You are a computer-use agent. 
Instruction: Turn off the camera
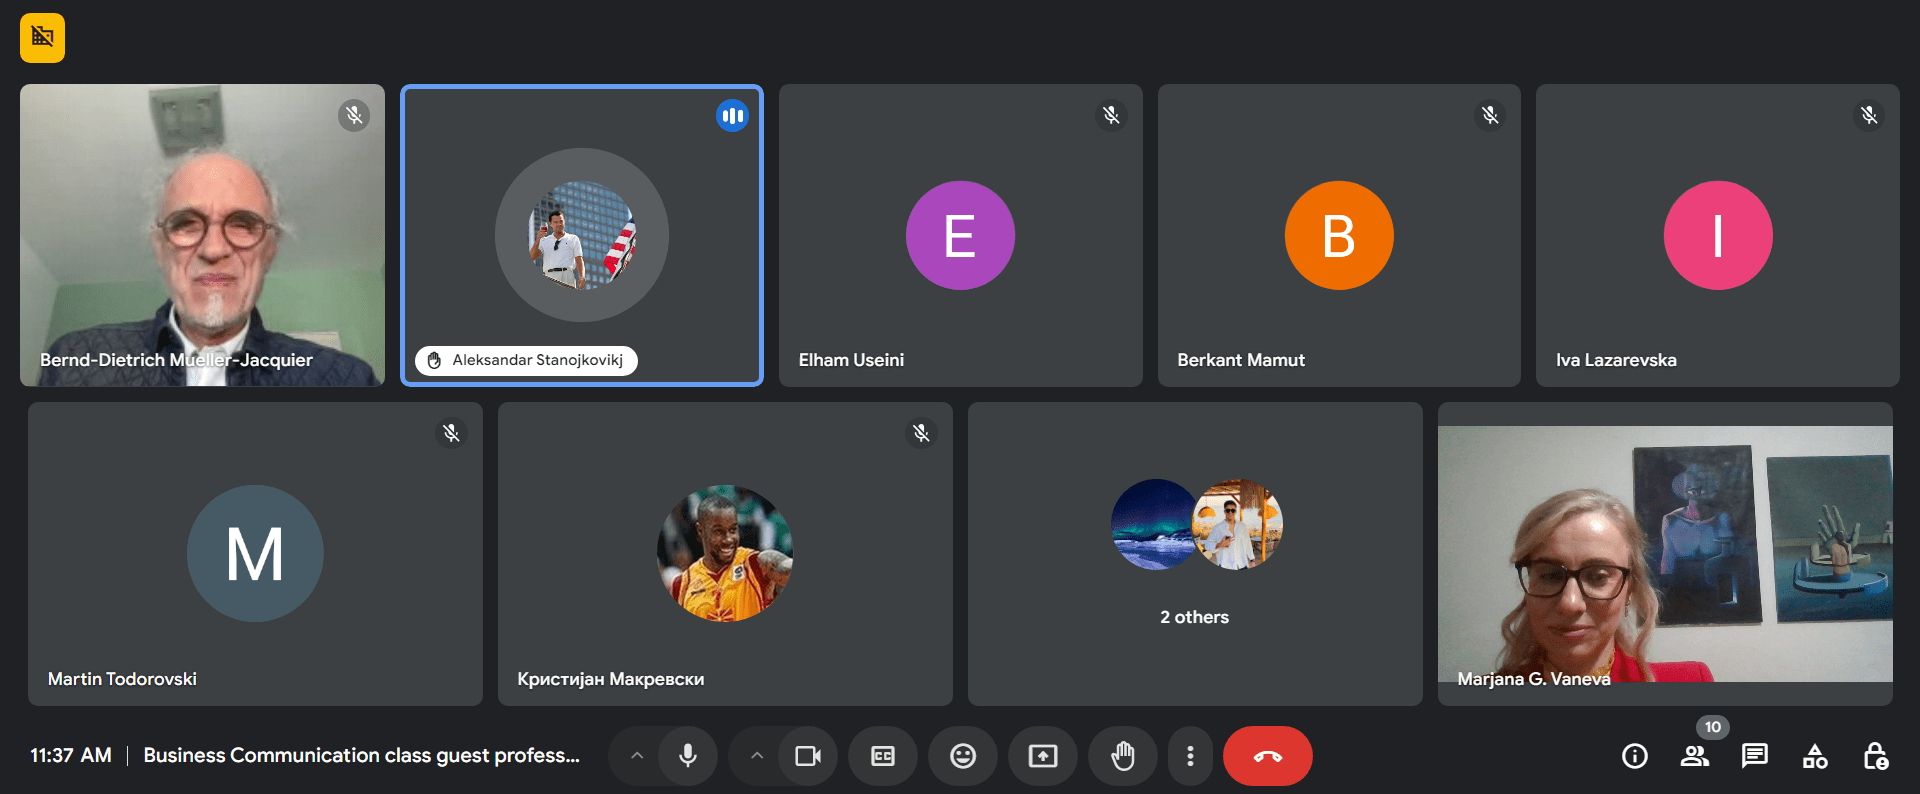807,756
